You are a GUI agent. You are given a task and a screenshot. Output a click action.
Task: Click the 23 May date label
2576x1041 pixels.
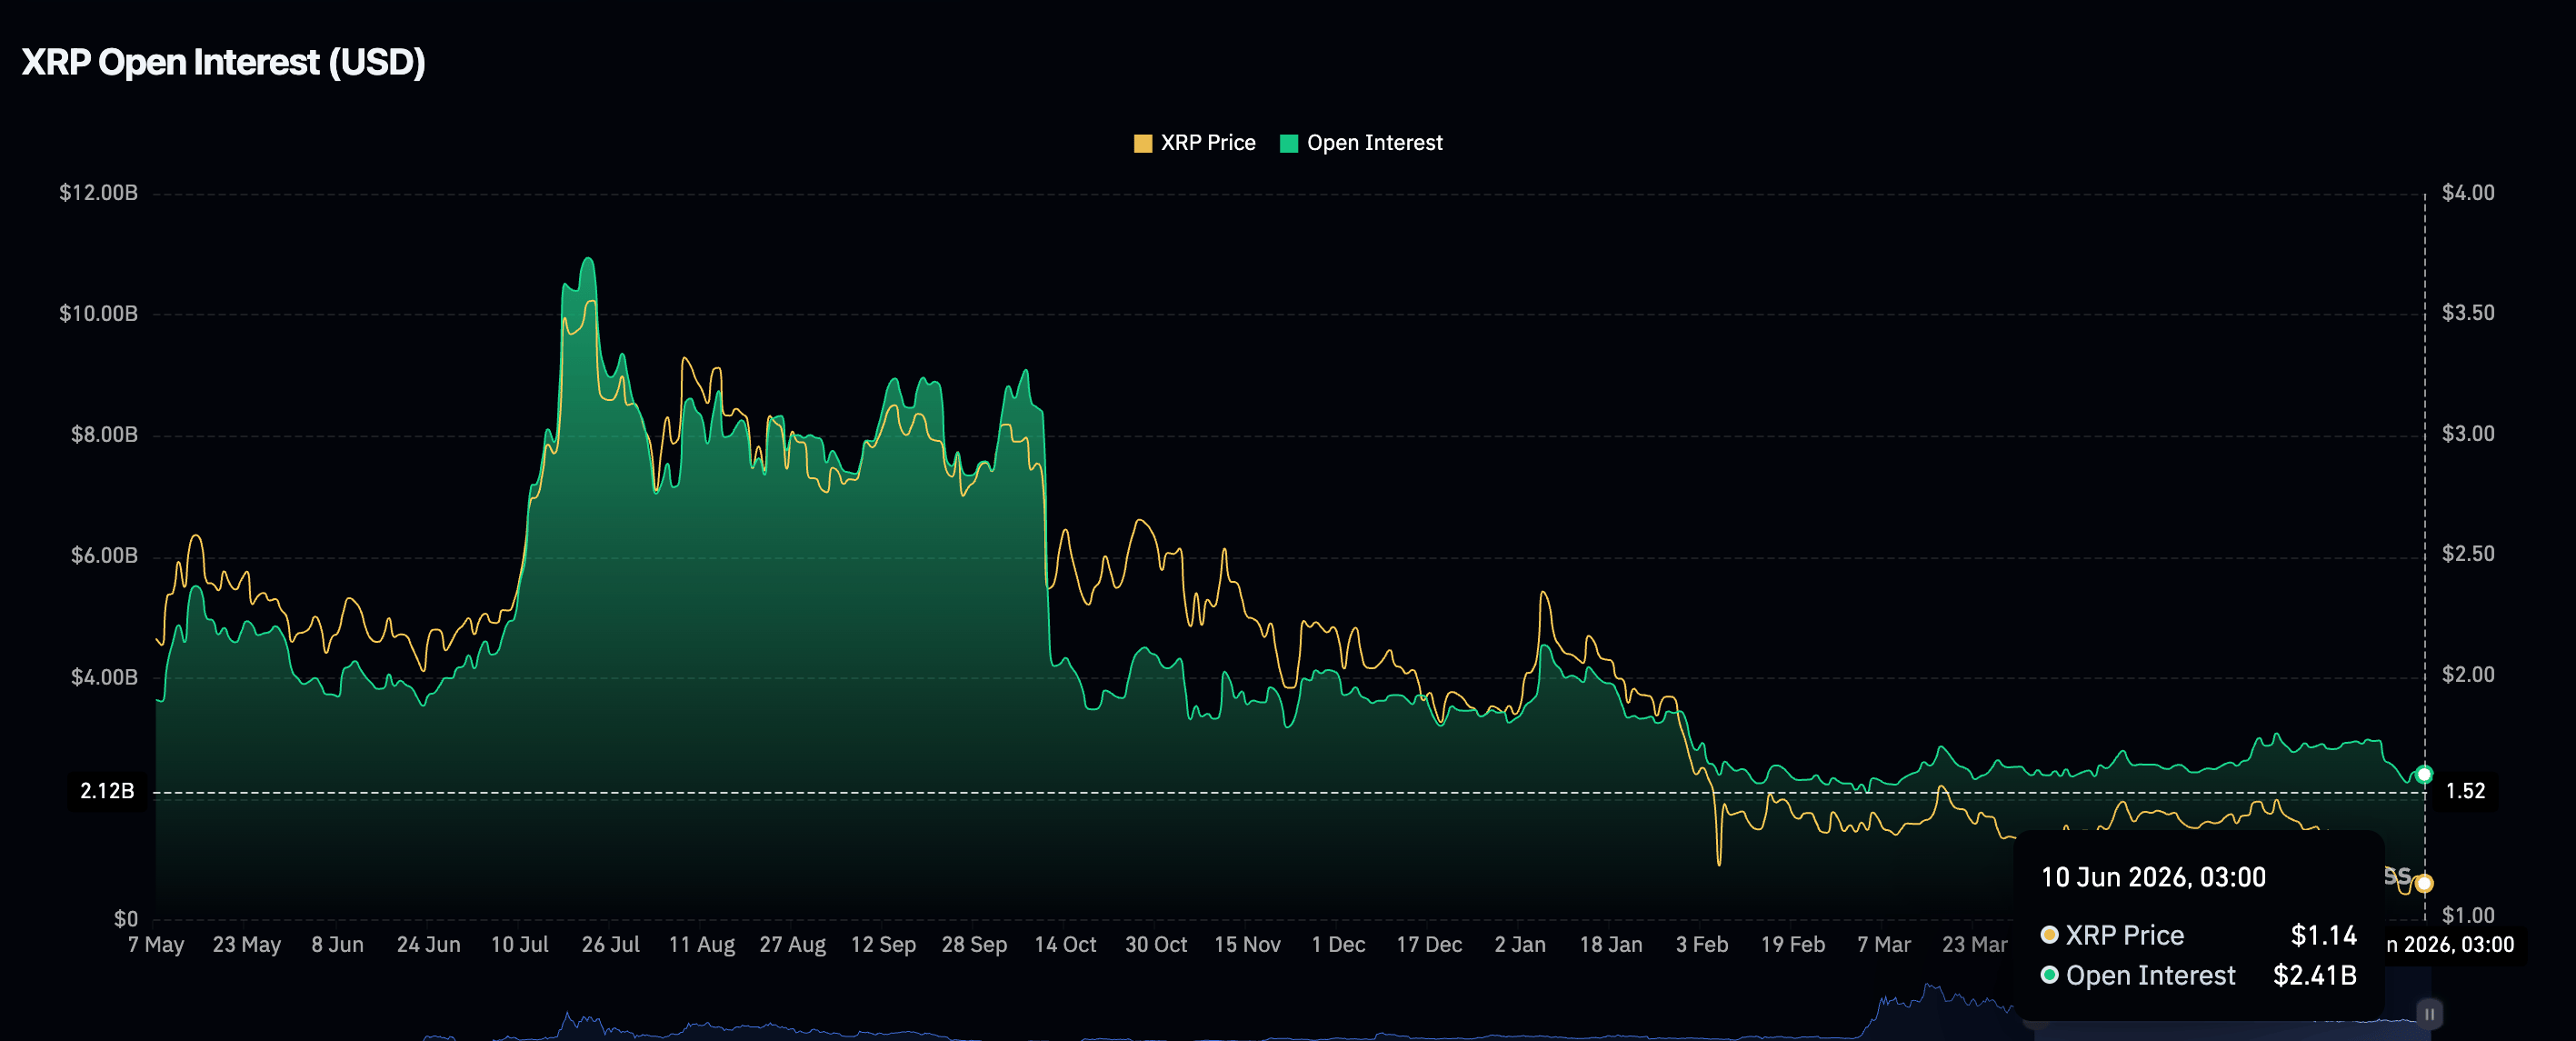pyautogui.click(x=247, y=944)
